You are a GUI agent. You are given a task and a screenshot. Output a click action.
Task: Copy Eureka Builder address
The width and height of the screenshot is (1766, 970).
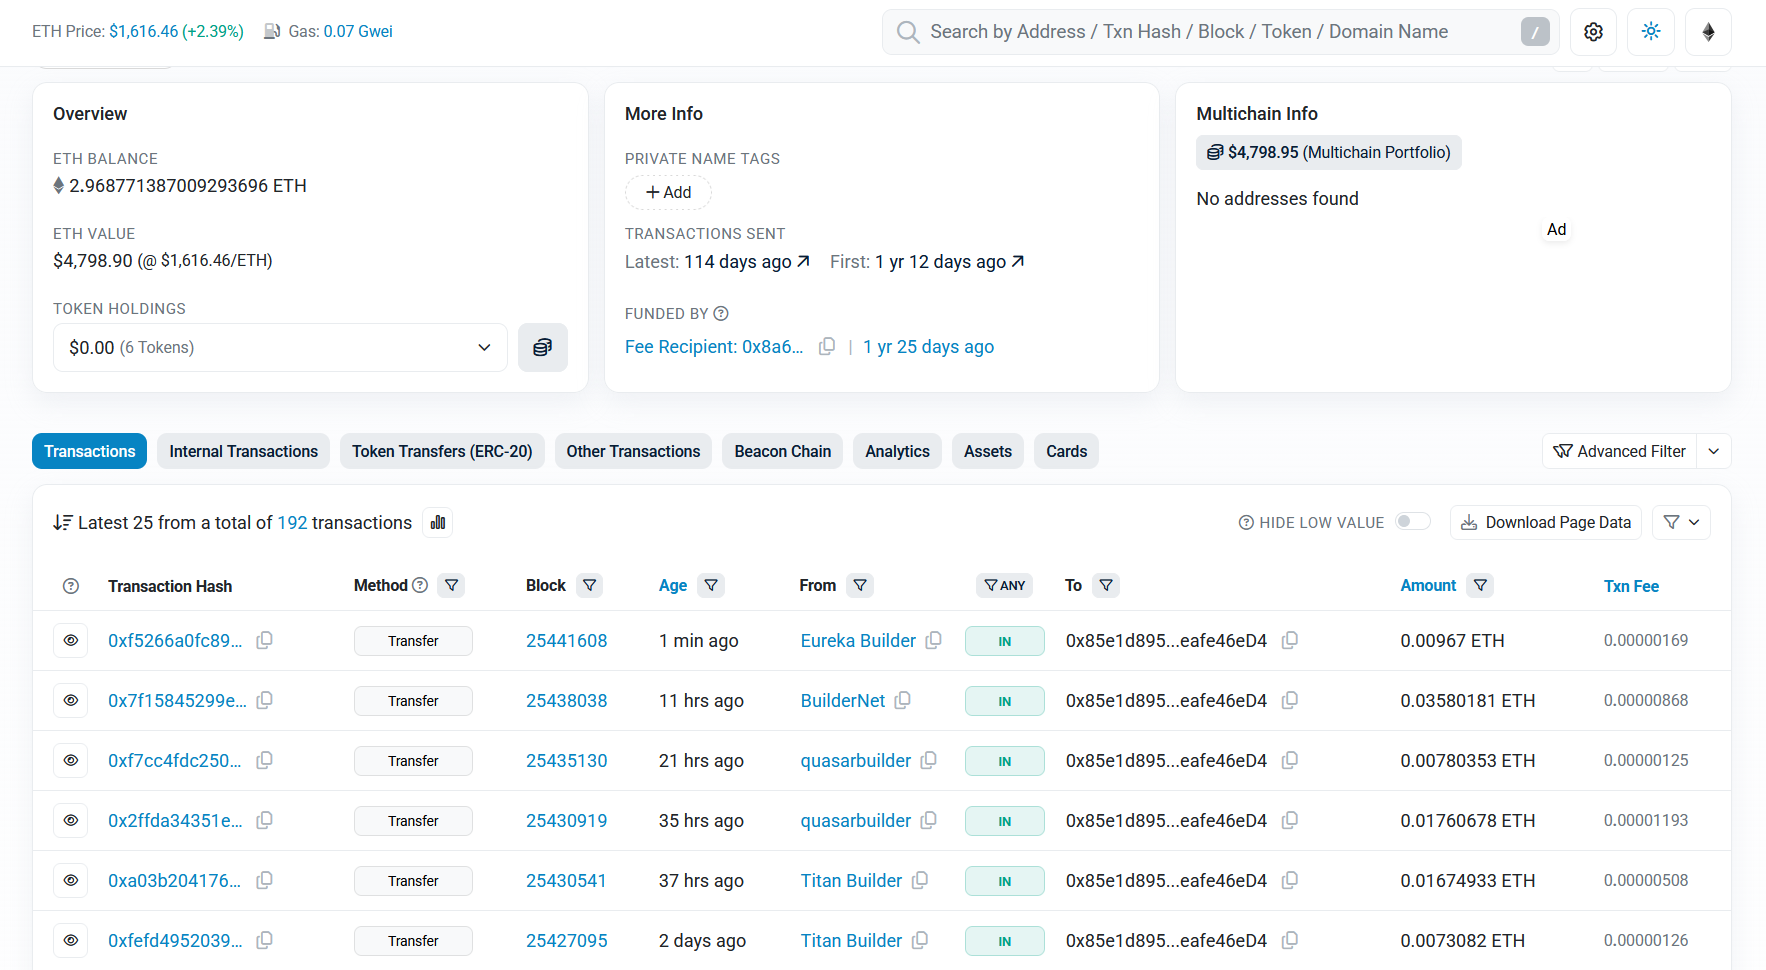click(x=934, y=640)
